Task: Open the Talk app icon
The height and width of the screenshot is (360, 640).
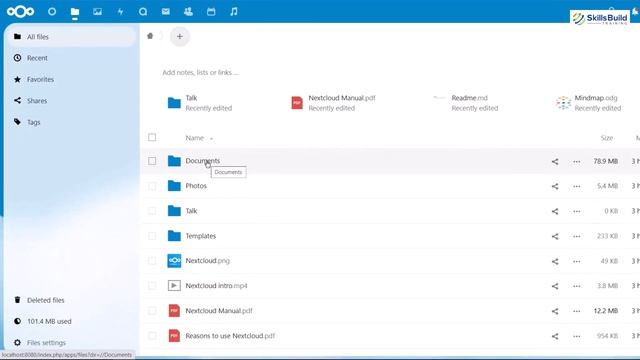Action: click(x=143, y=11)
